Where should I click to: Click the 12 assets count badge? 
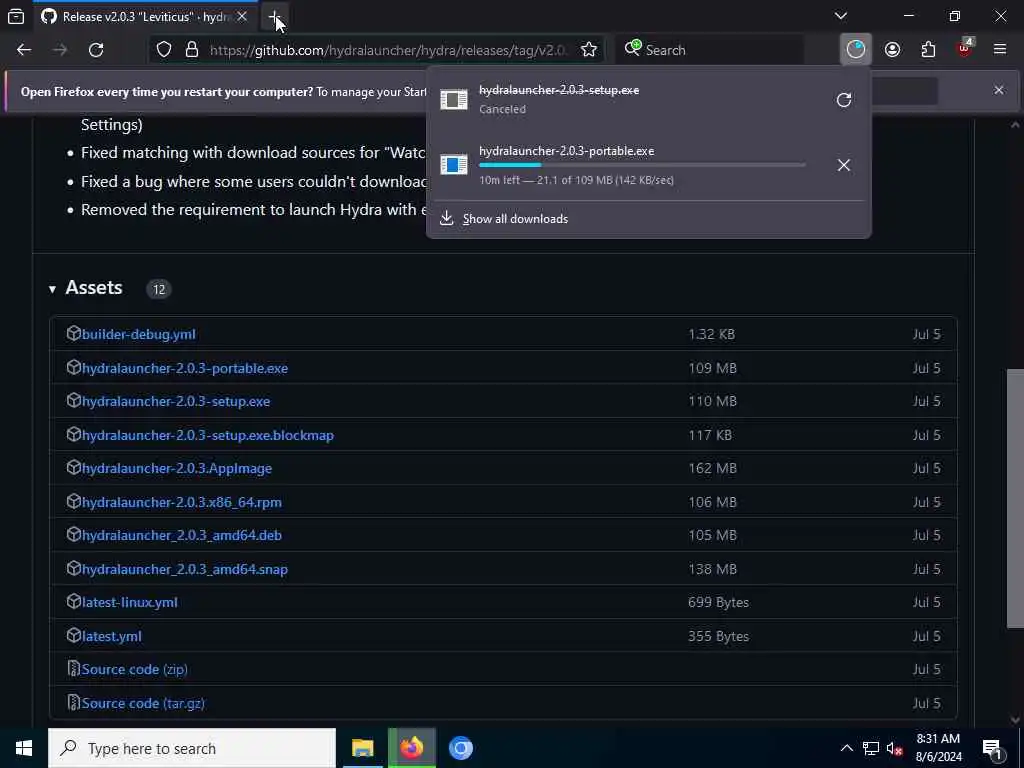[x=159, y=289]
